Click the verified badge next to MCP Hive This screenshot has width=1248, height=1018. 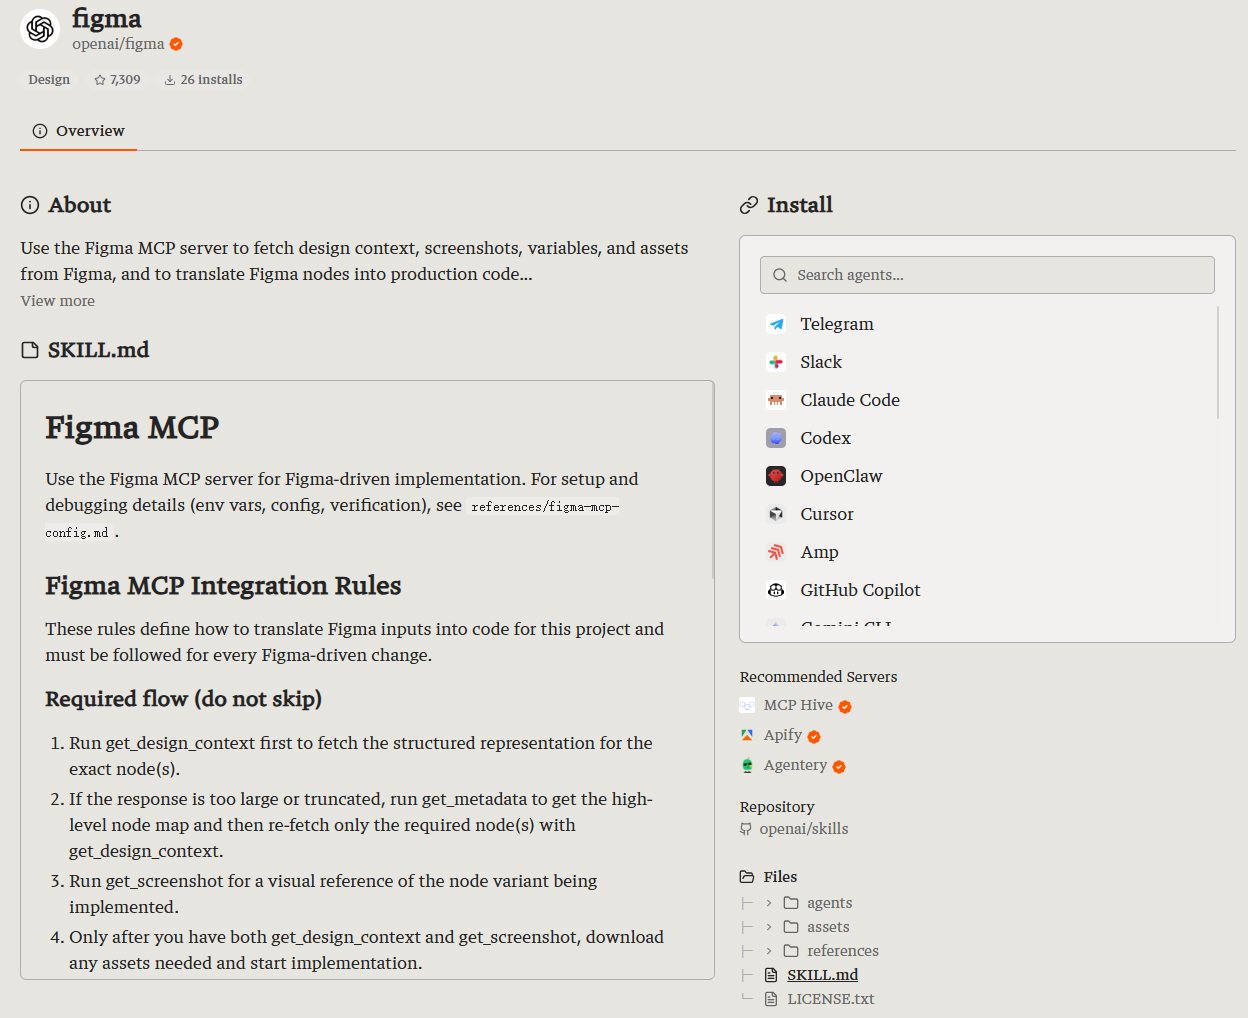(845, 707)
